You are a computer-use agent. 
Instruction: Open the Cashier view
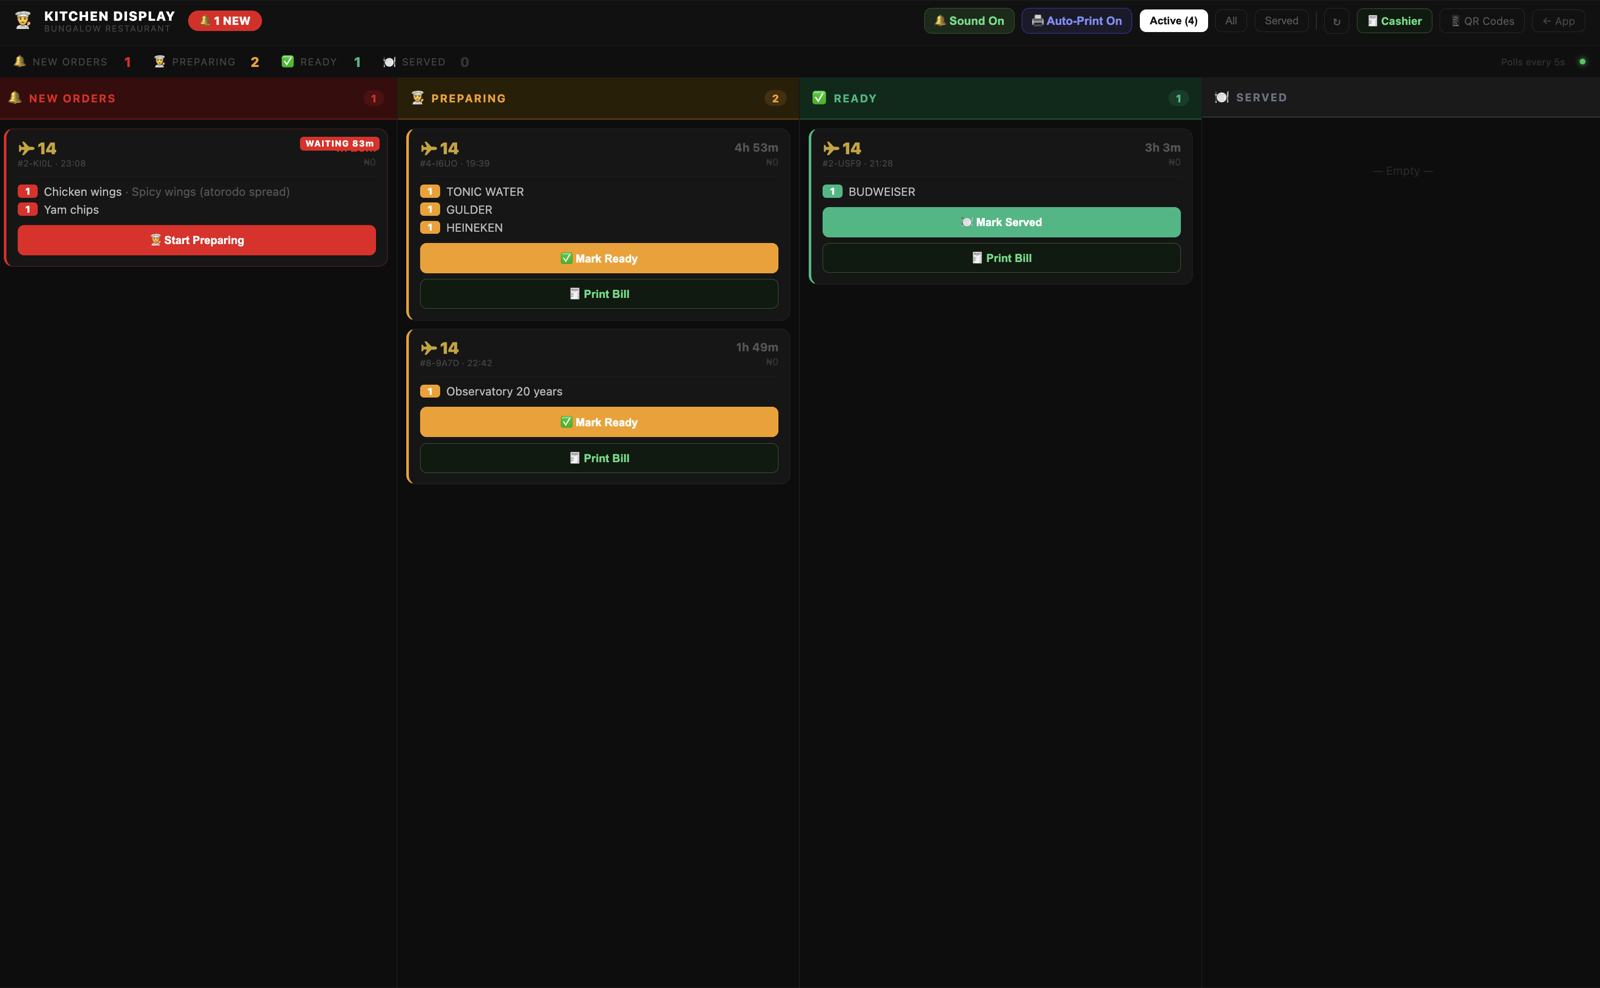(1394, 21)
